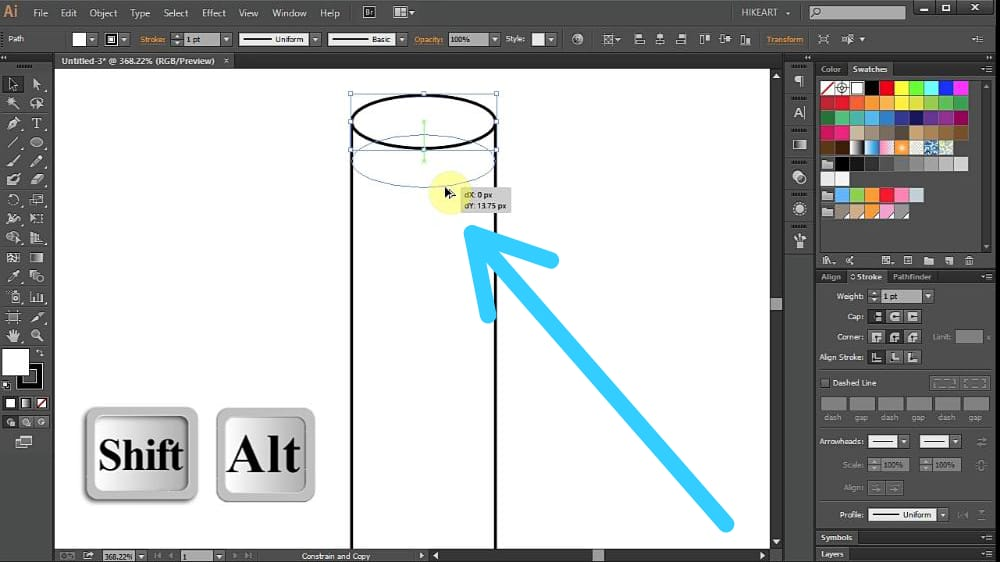Click the New Color Group folder icon
The image size is (1000, 562).
[929, 260]
